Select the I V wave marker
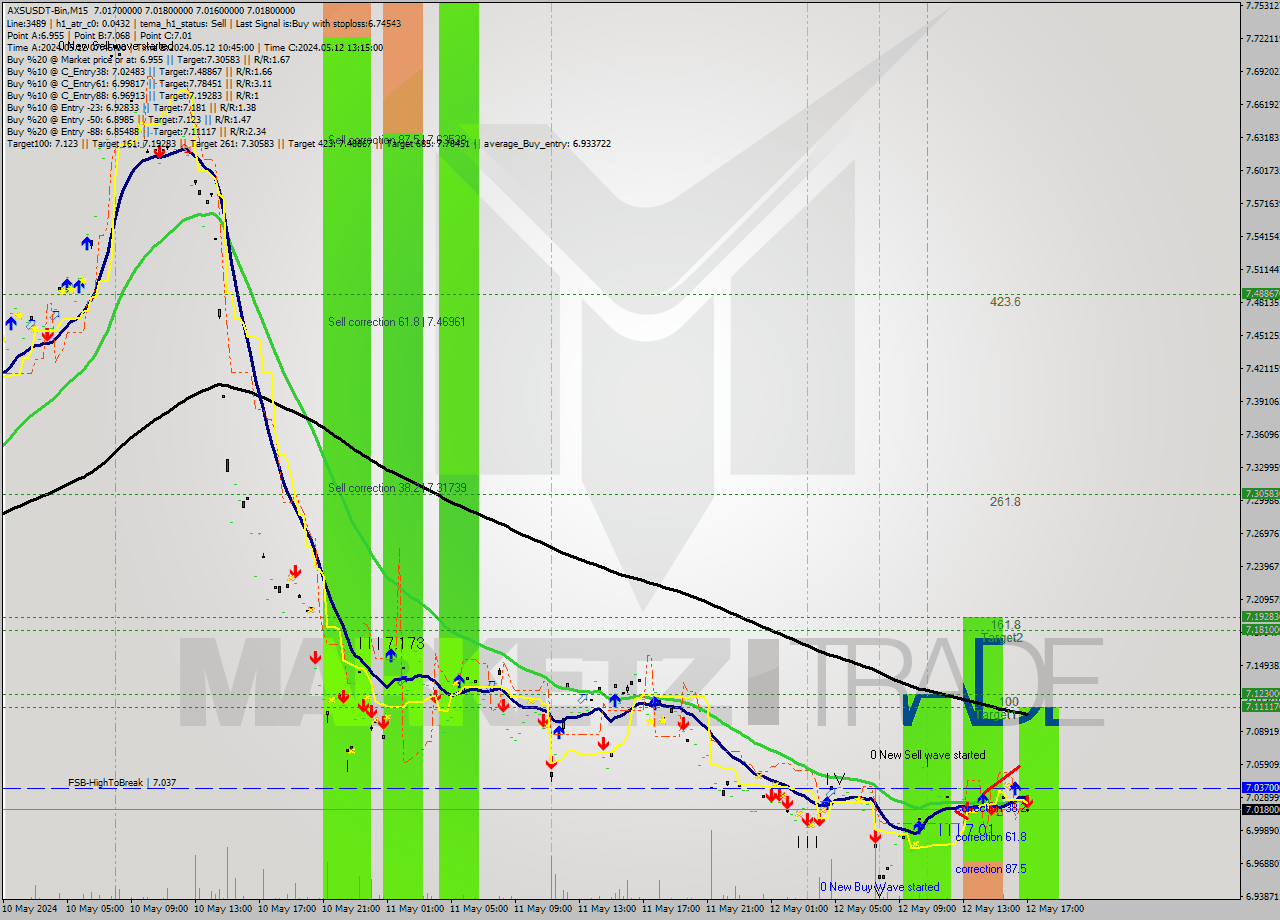 [x=835, y=779]
